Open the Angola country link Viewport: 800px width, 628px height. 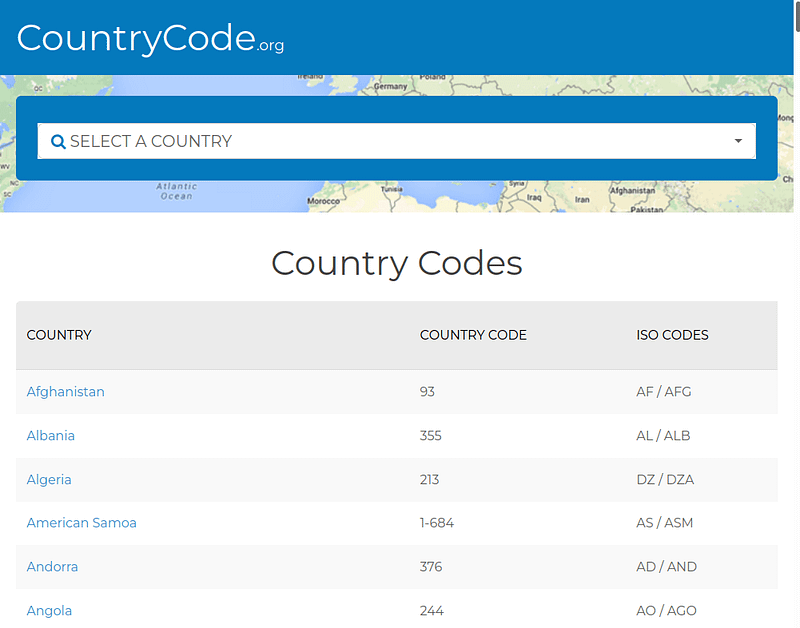coord(49,611)
